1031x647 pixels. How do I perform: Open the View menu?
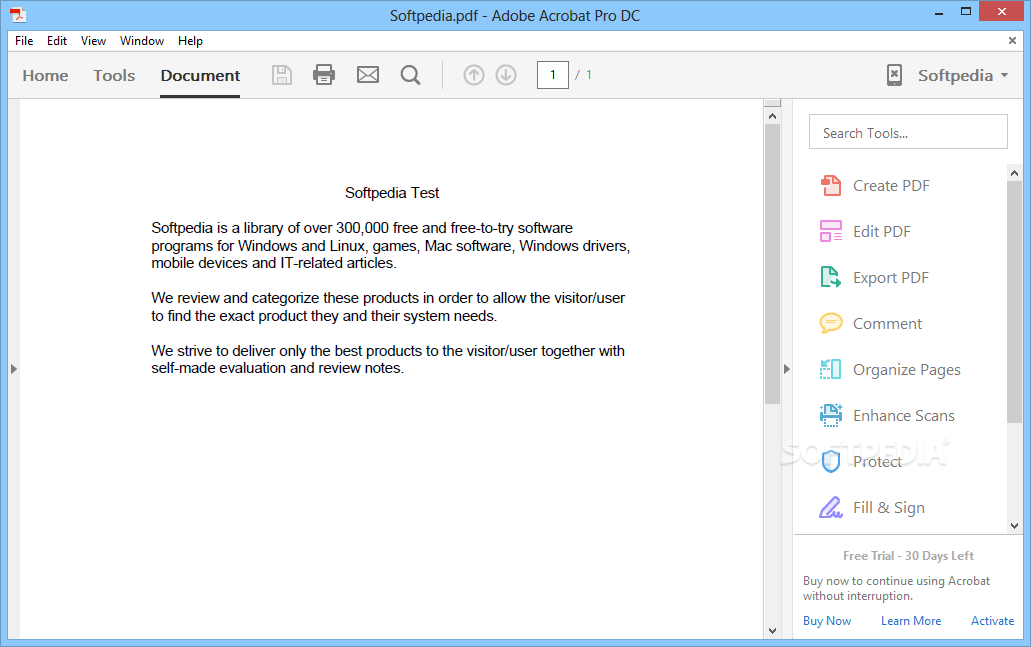click(93, 41)
